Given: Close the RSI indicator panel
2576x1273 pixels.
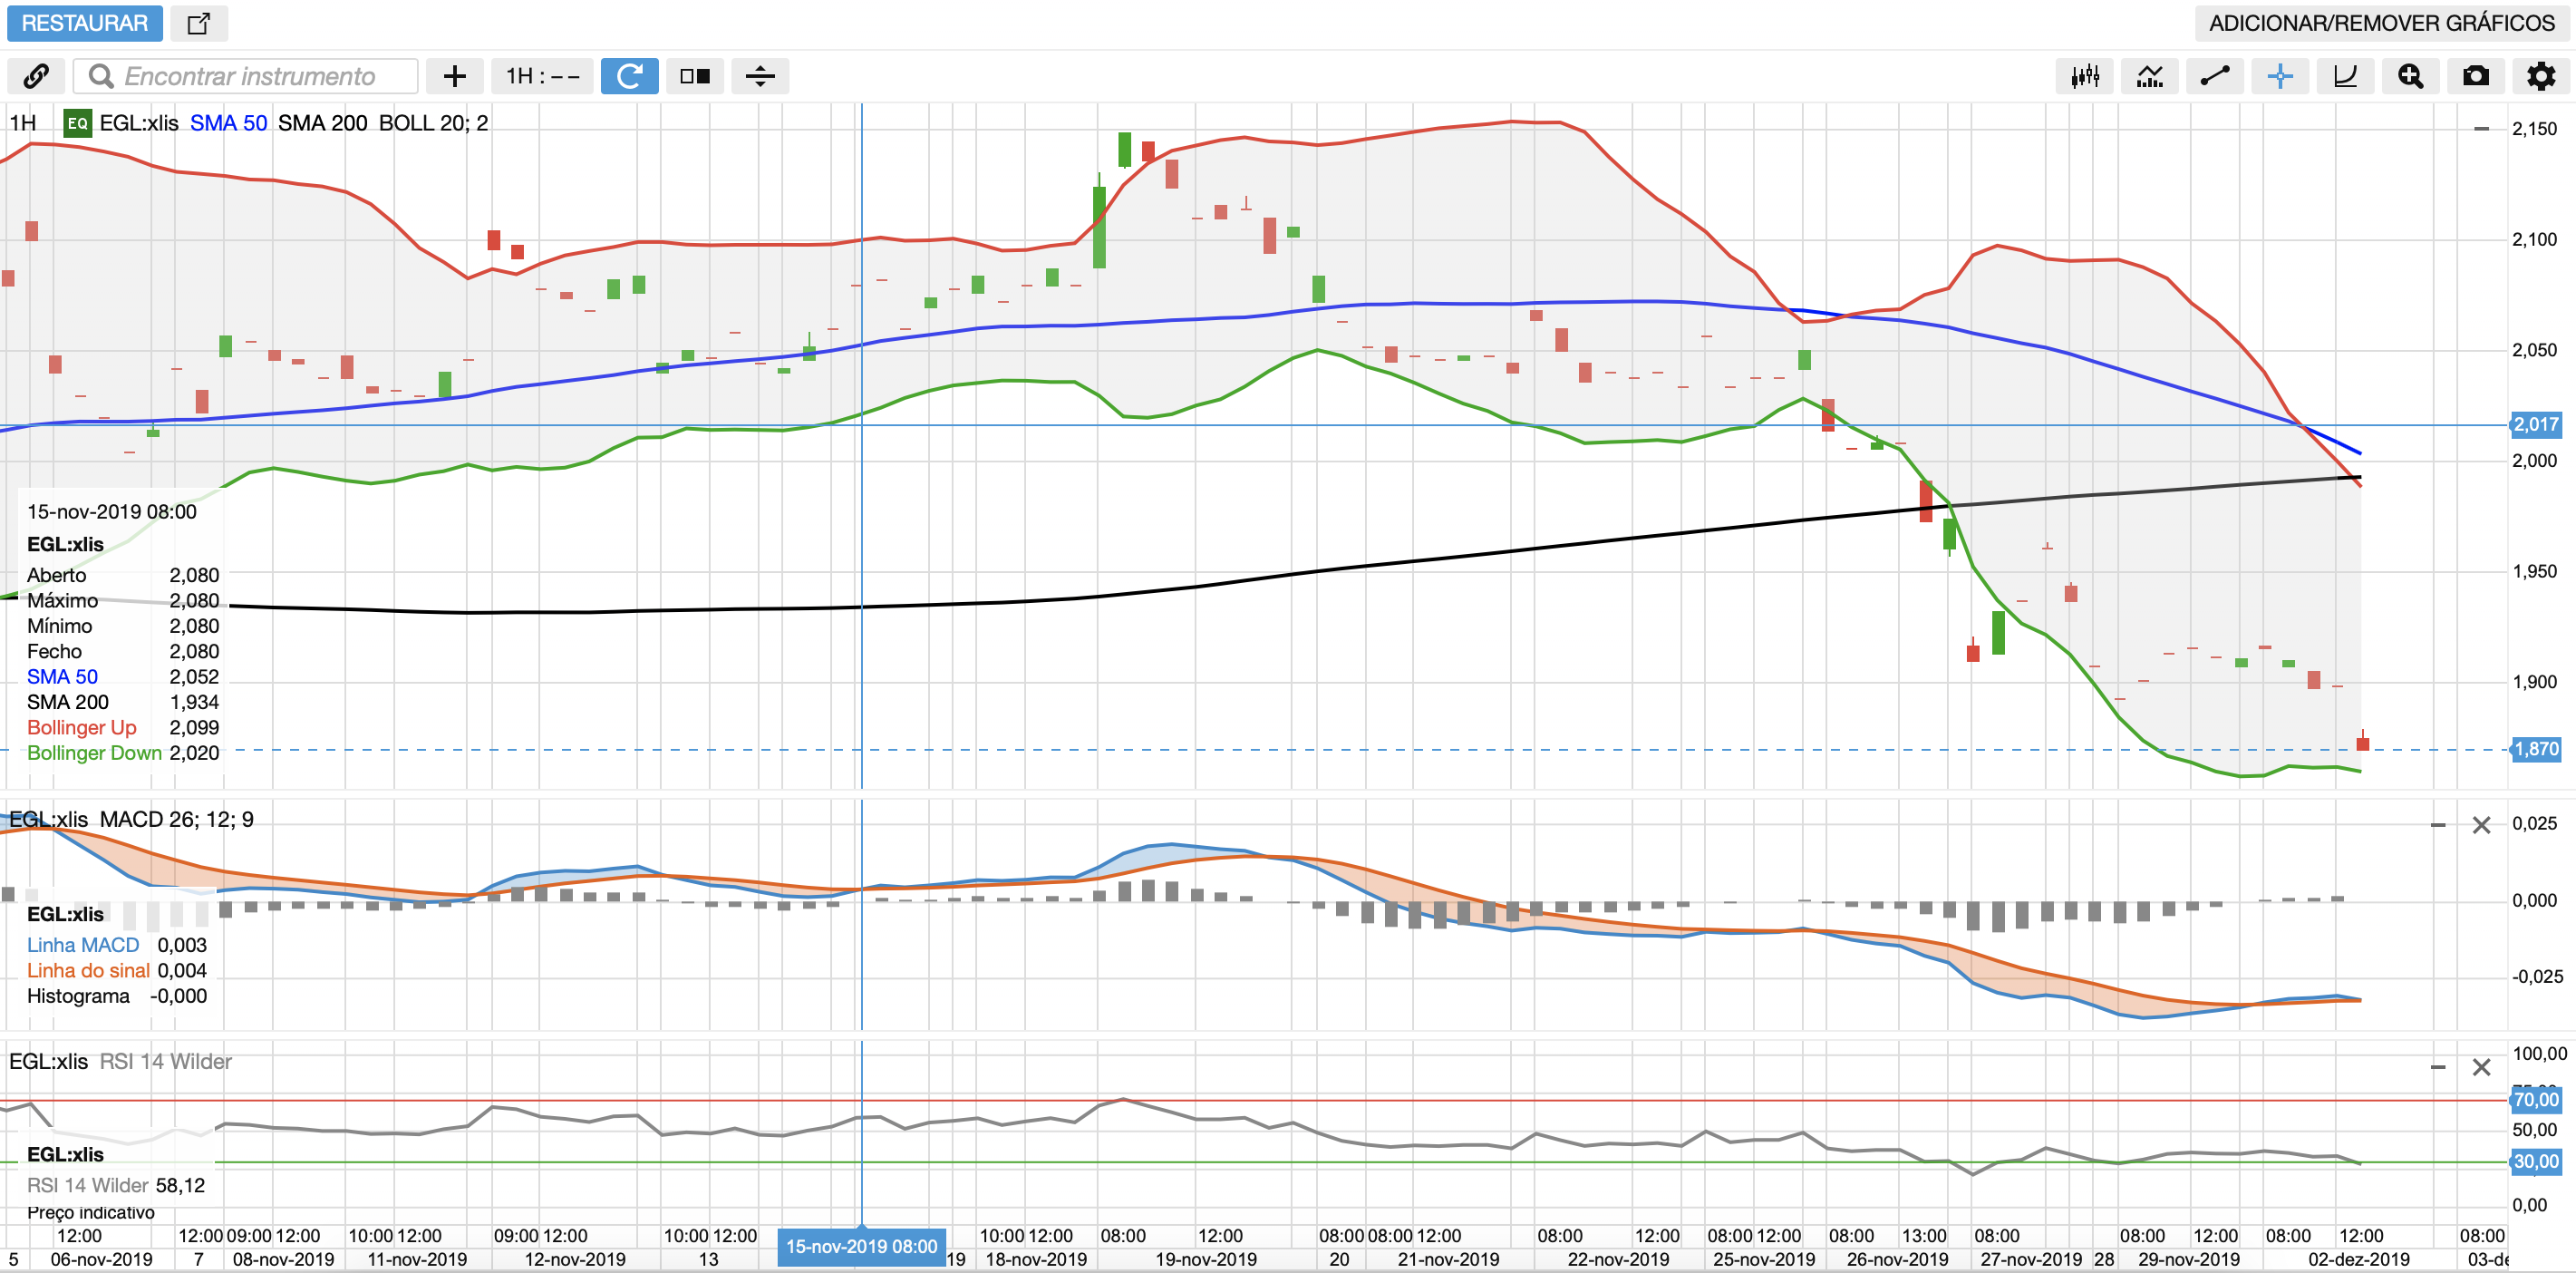Looking at the screenshot, I should 2482,1067.
